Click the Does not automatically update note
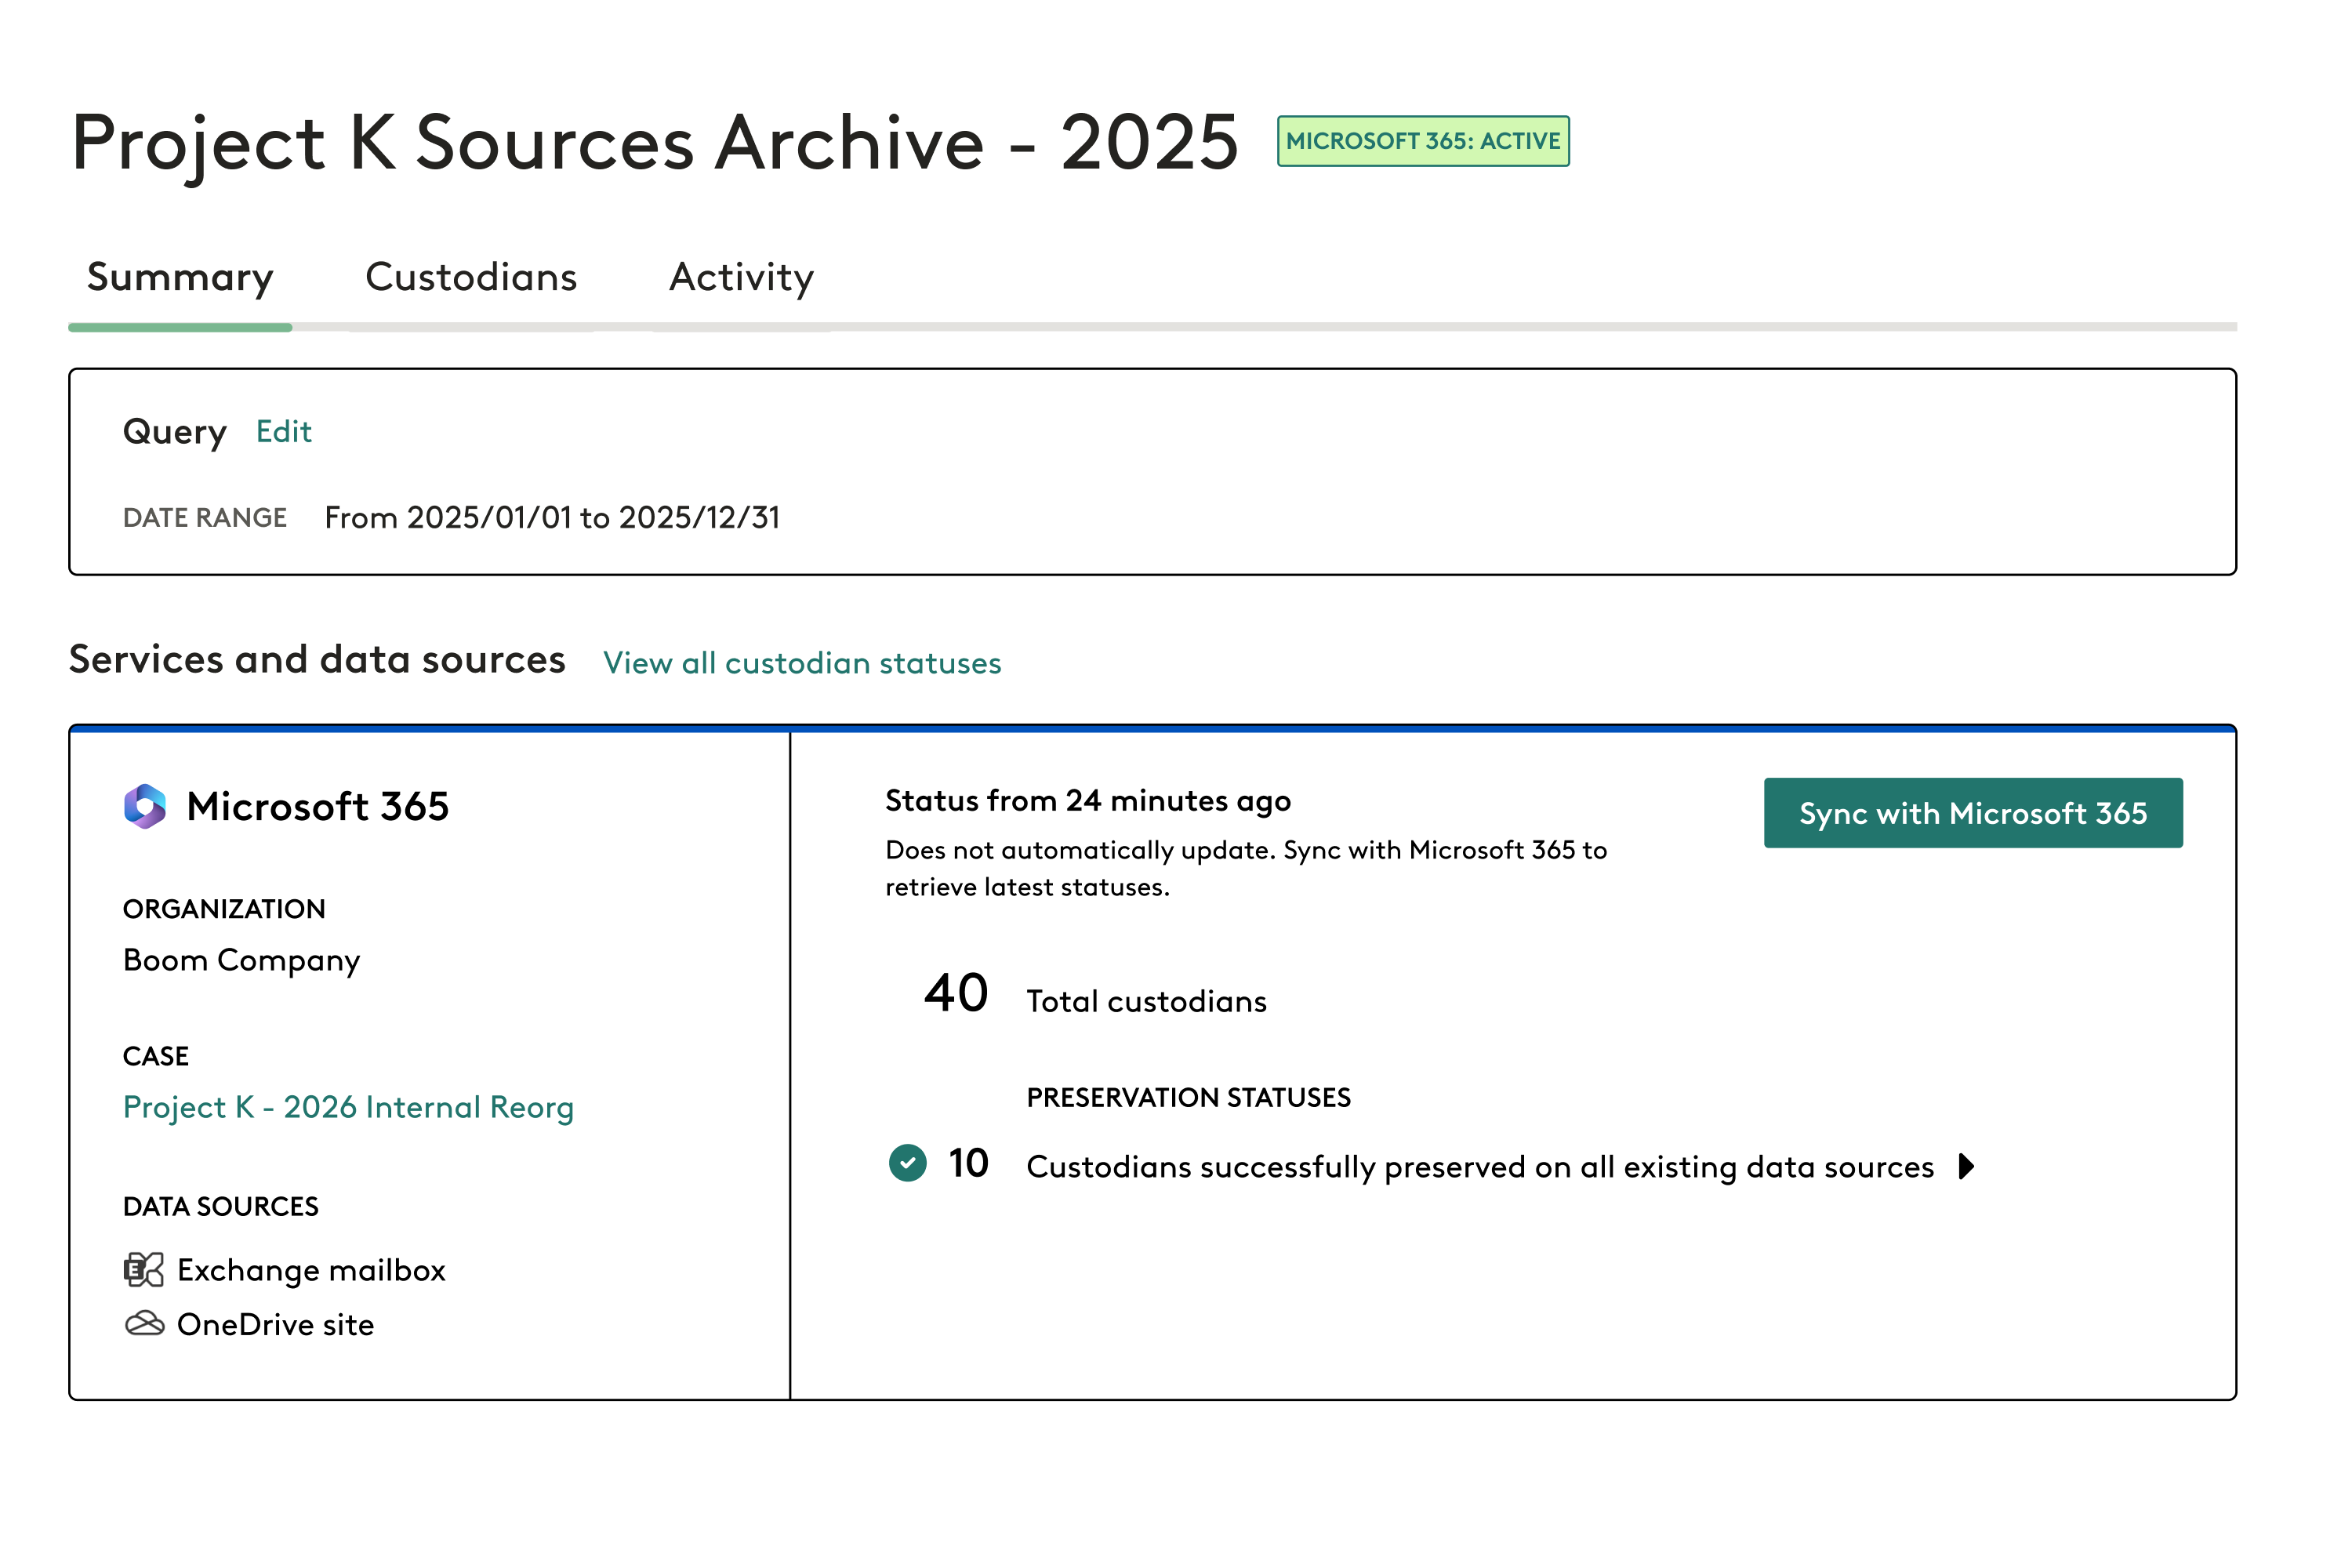 1246,868
